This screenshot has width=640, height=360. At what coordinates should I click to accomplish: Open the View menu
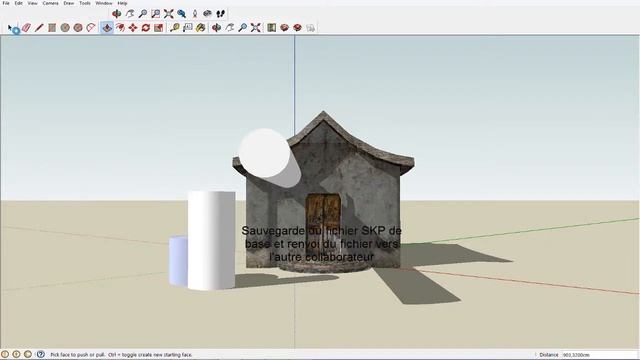coord(32,3)
